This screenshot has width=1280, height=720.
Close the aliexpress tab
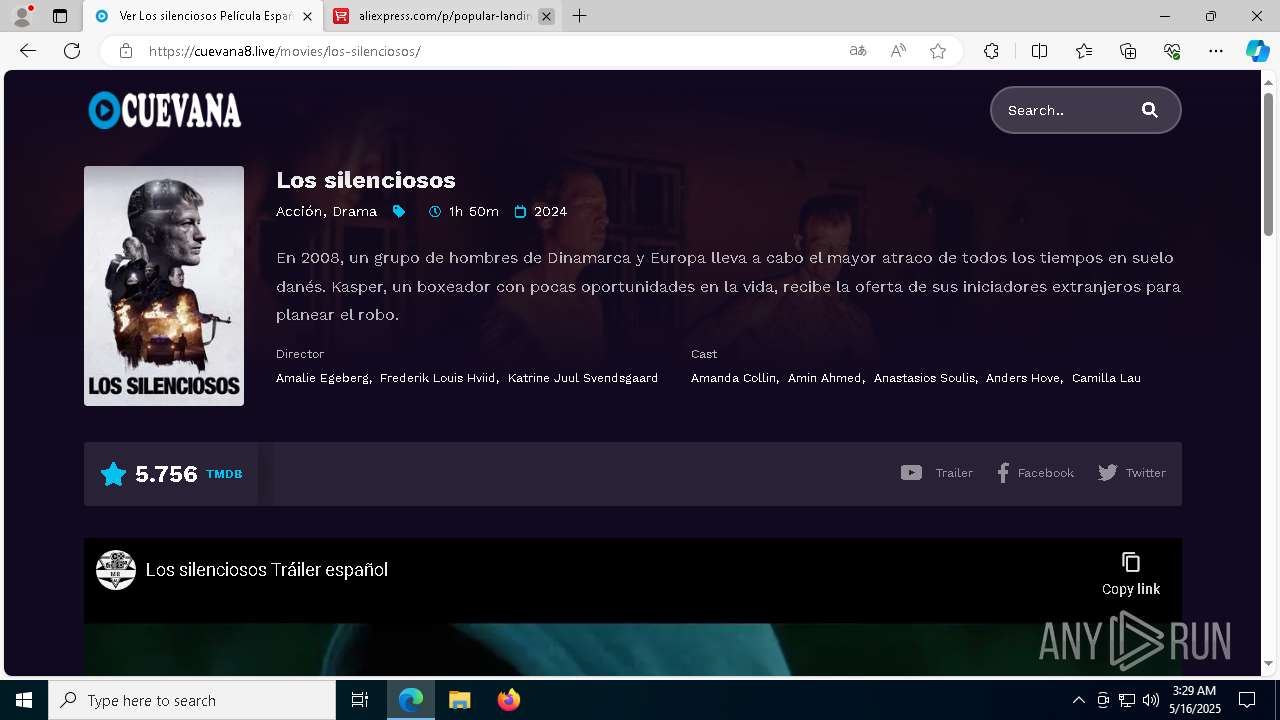pyautogui.click(x=546, y=16)
